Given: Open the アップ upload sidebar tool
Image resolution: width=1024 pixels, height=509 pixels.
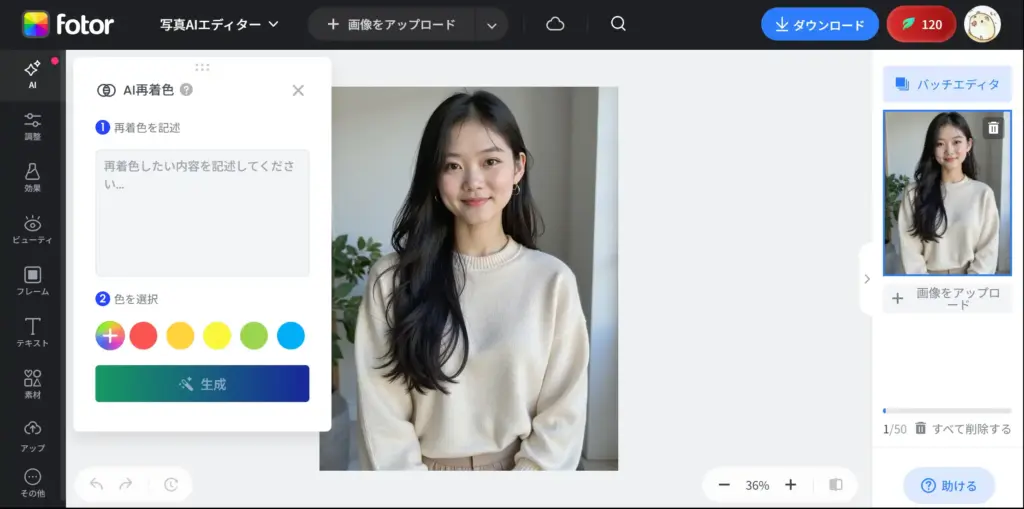Looking at the screenshot, I should click(32, 436).
